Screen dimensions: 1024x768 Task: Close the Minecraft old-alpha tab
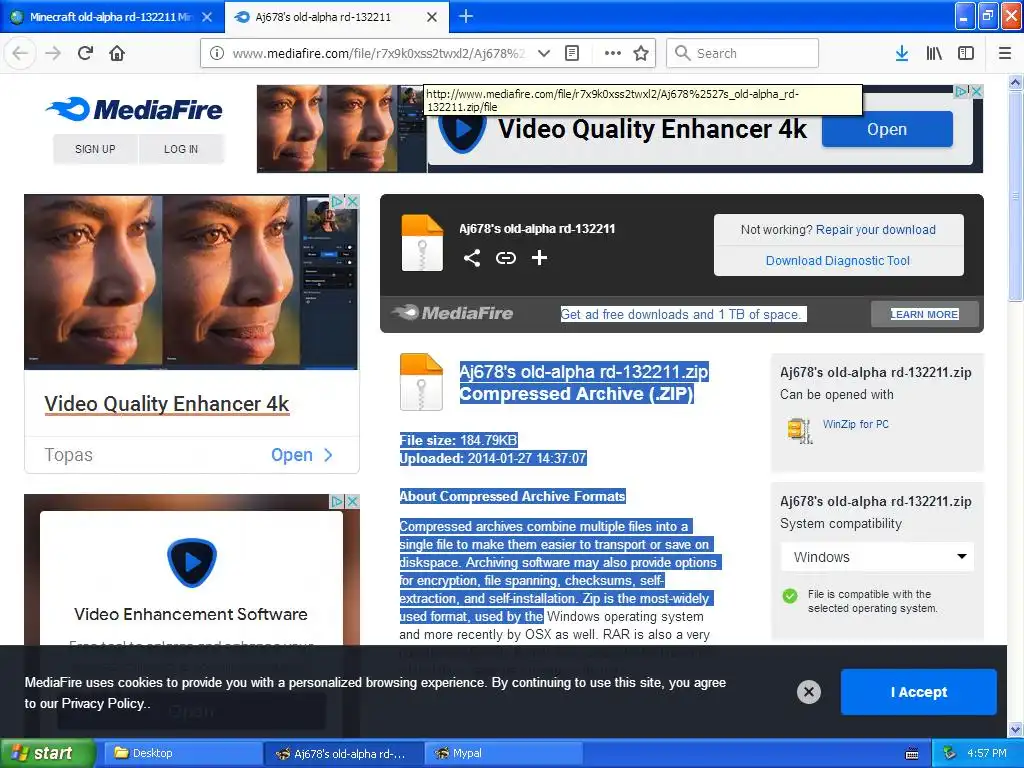pos(207,17)
